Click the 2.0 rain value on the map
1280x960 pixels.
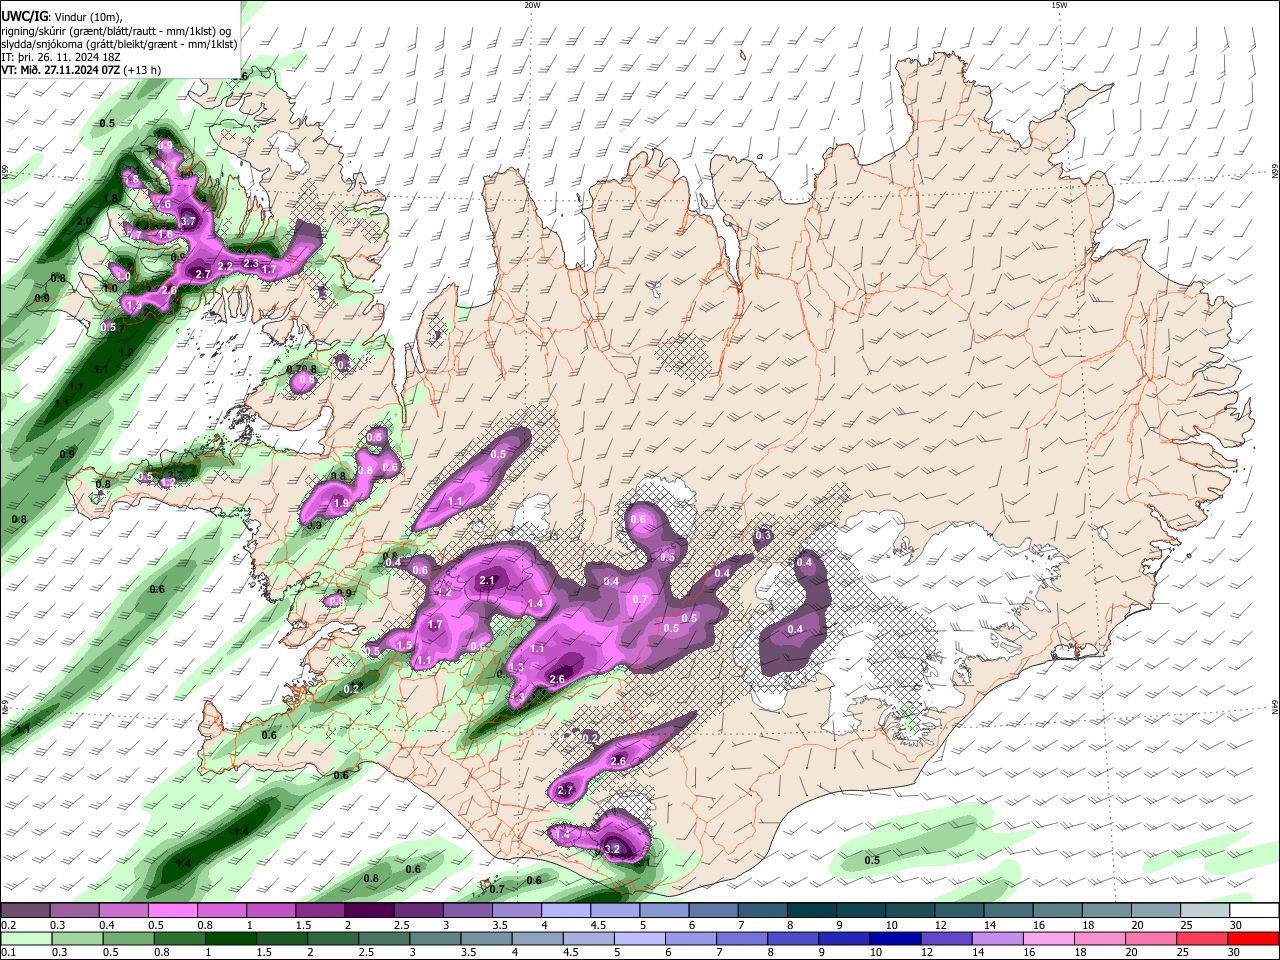[84, 221]
